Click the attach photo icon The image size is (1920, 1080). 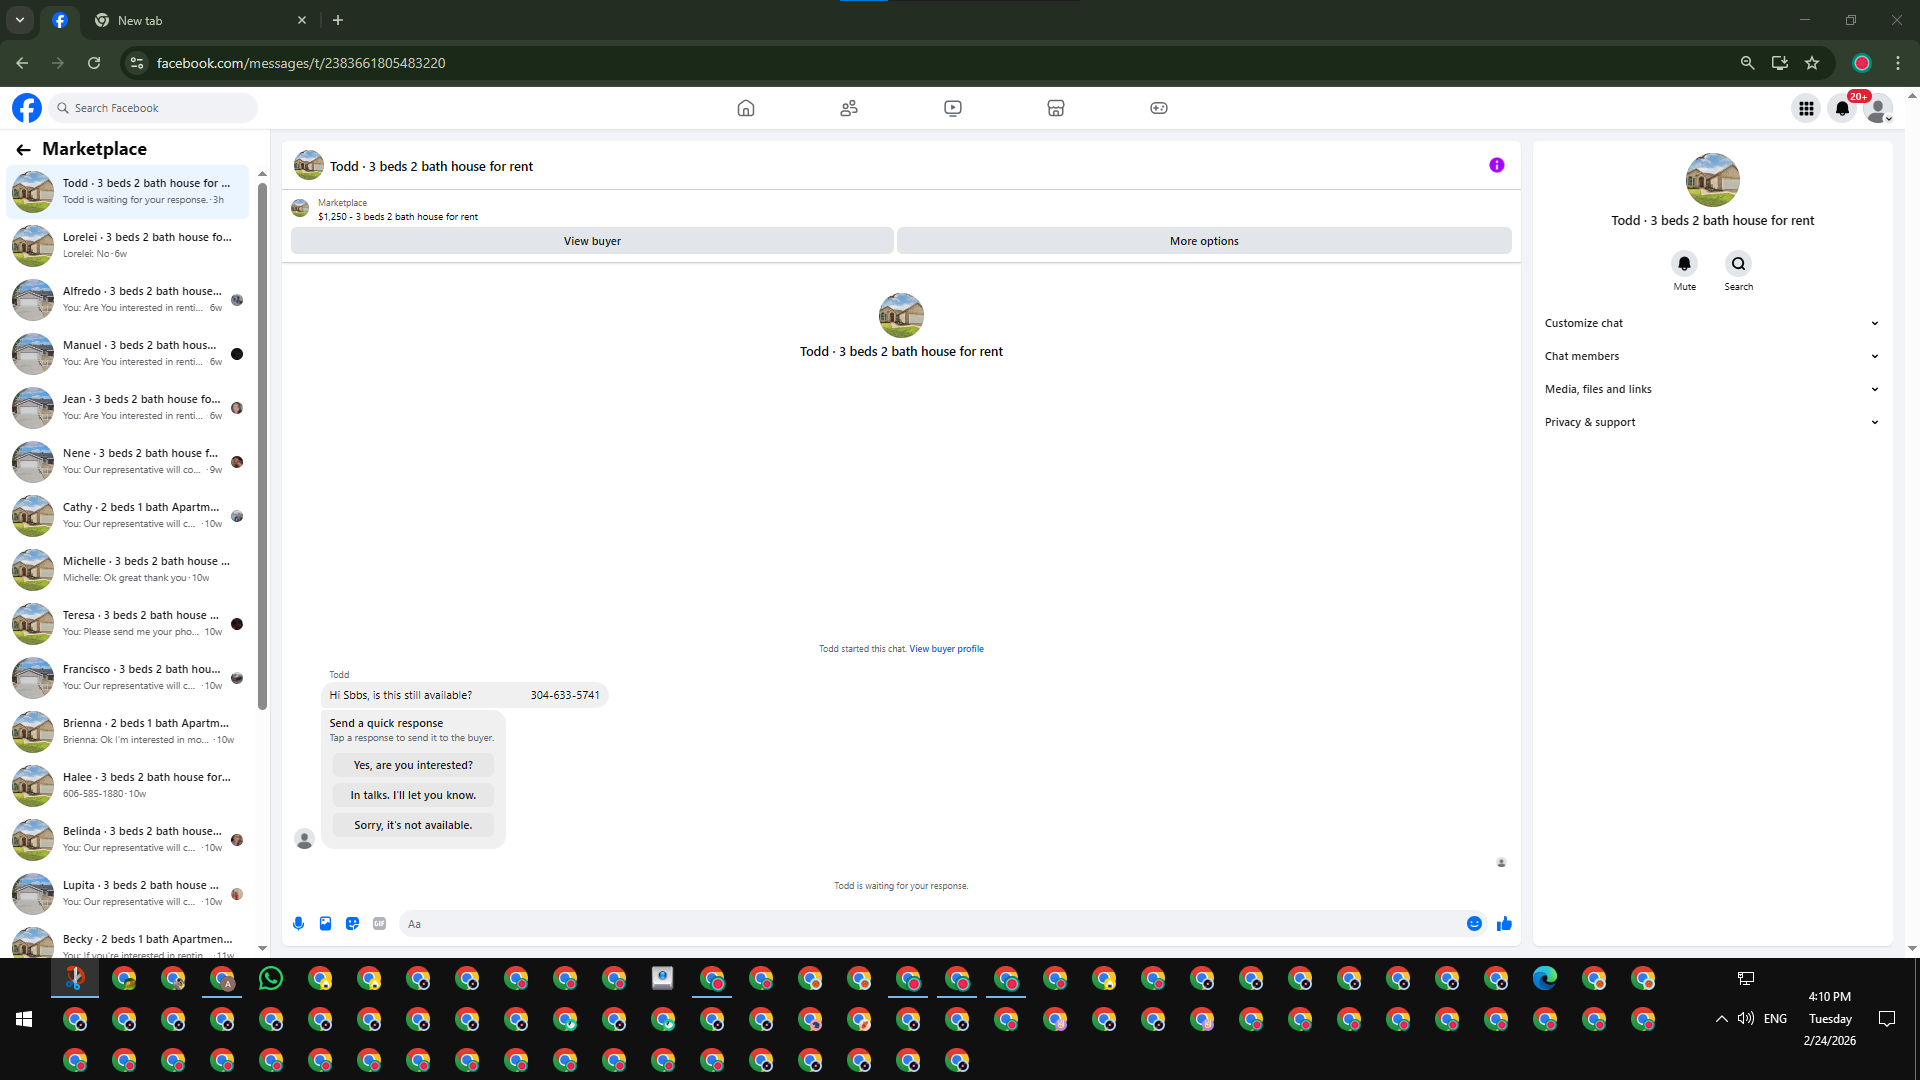tap(325, 924)
